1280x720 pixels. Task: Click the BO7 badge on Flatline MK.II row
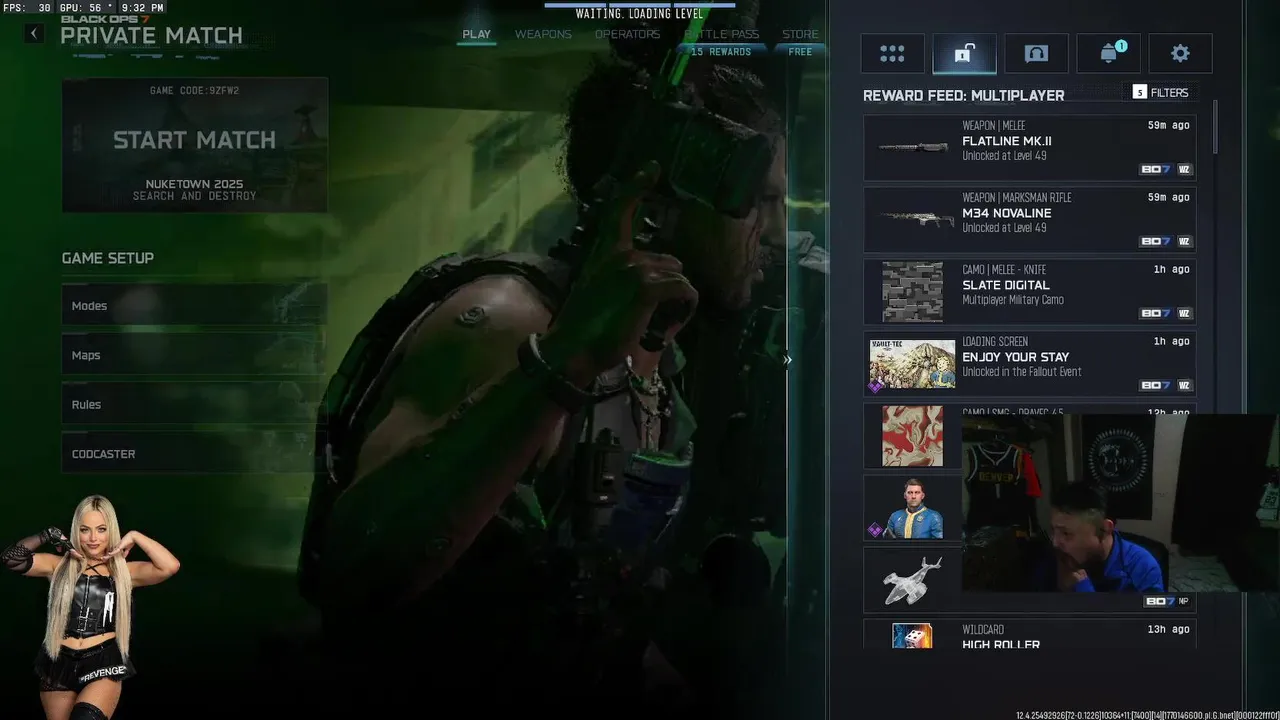[x=1155, y=169]
